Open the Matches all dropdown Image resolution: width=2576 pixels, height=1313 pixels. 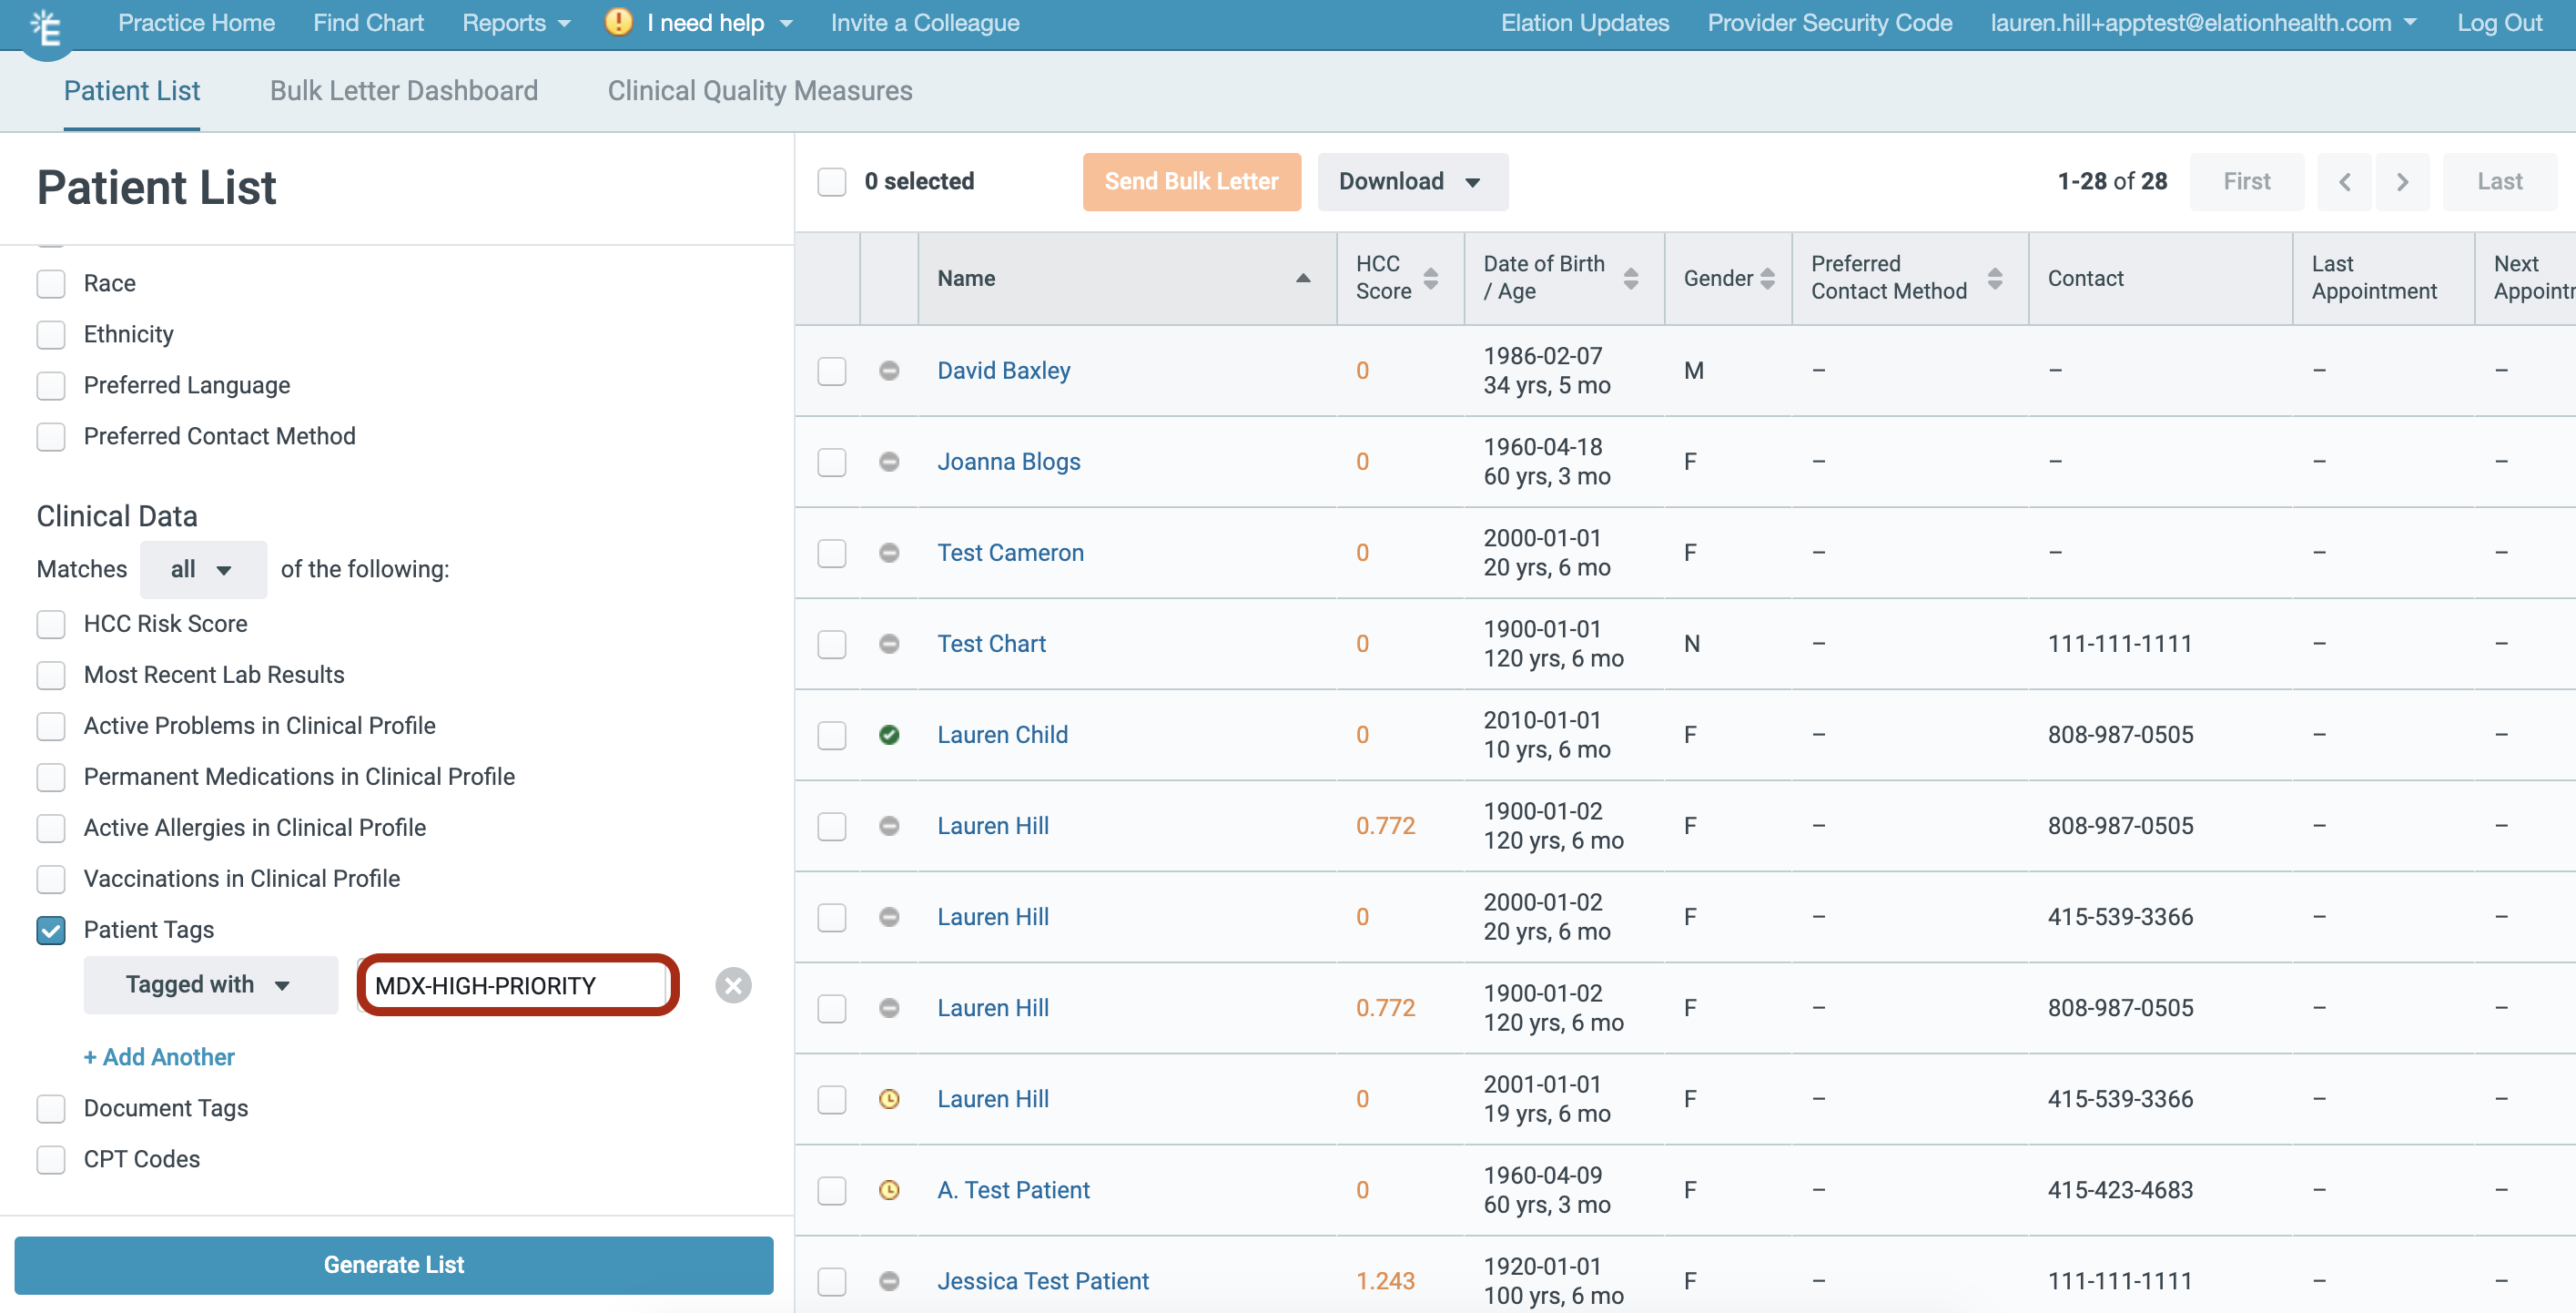pyautogui.click(x=202, y=570)
